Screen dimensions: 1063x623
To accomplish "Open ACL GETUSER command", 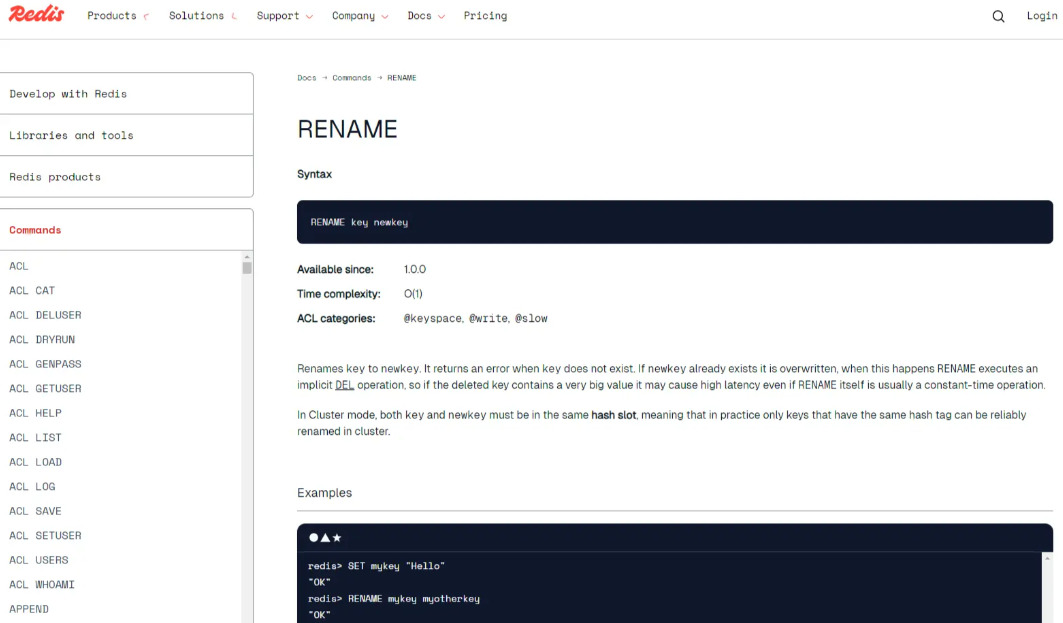I will click(x=45, y=388).
